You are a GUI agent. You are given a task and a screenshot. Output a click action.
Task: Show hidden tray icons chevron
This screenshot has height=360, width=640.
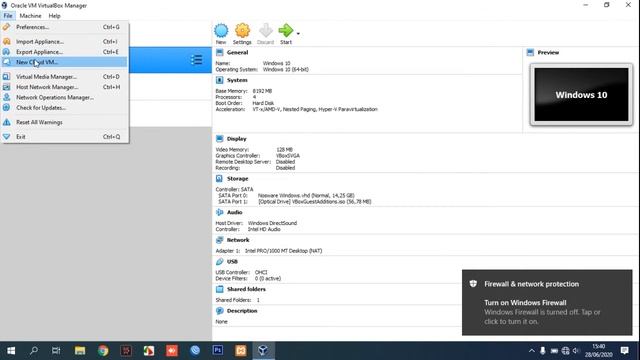531,351
